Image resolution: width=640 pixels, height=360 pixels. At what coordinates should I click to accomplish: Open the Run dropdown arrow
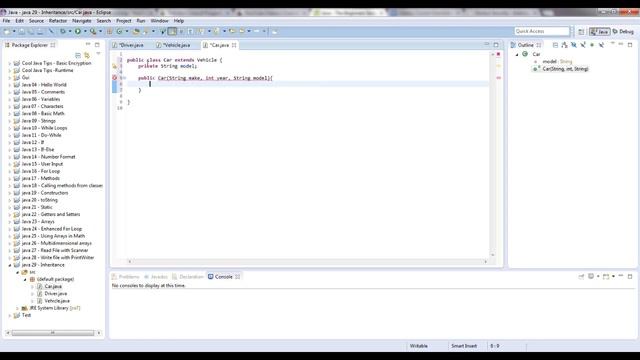click(x=85, y=31)
